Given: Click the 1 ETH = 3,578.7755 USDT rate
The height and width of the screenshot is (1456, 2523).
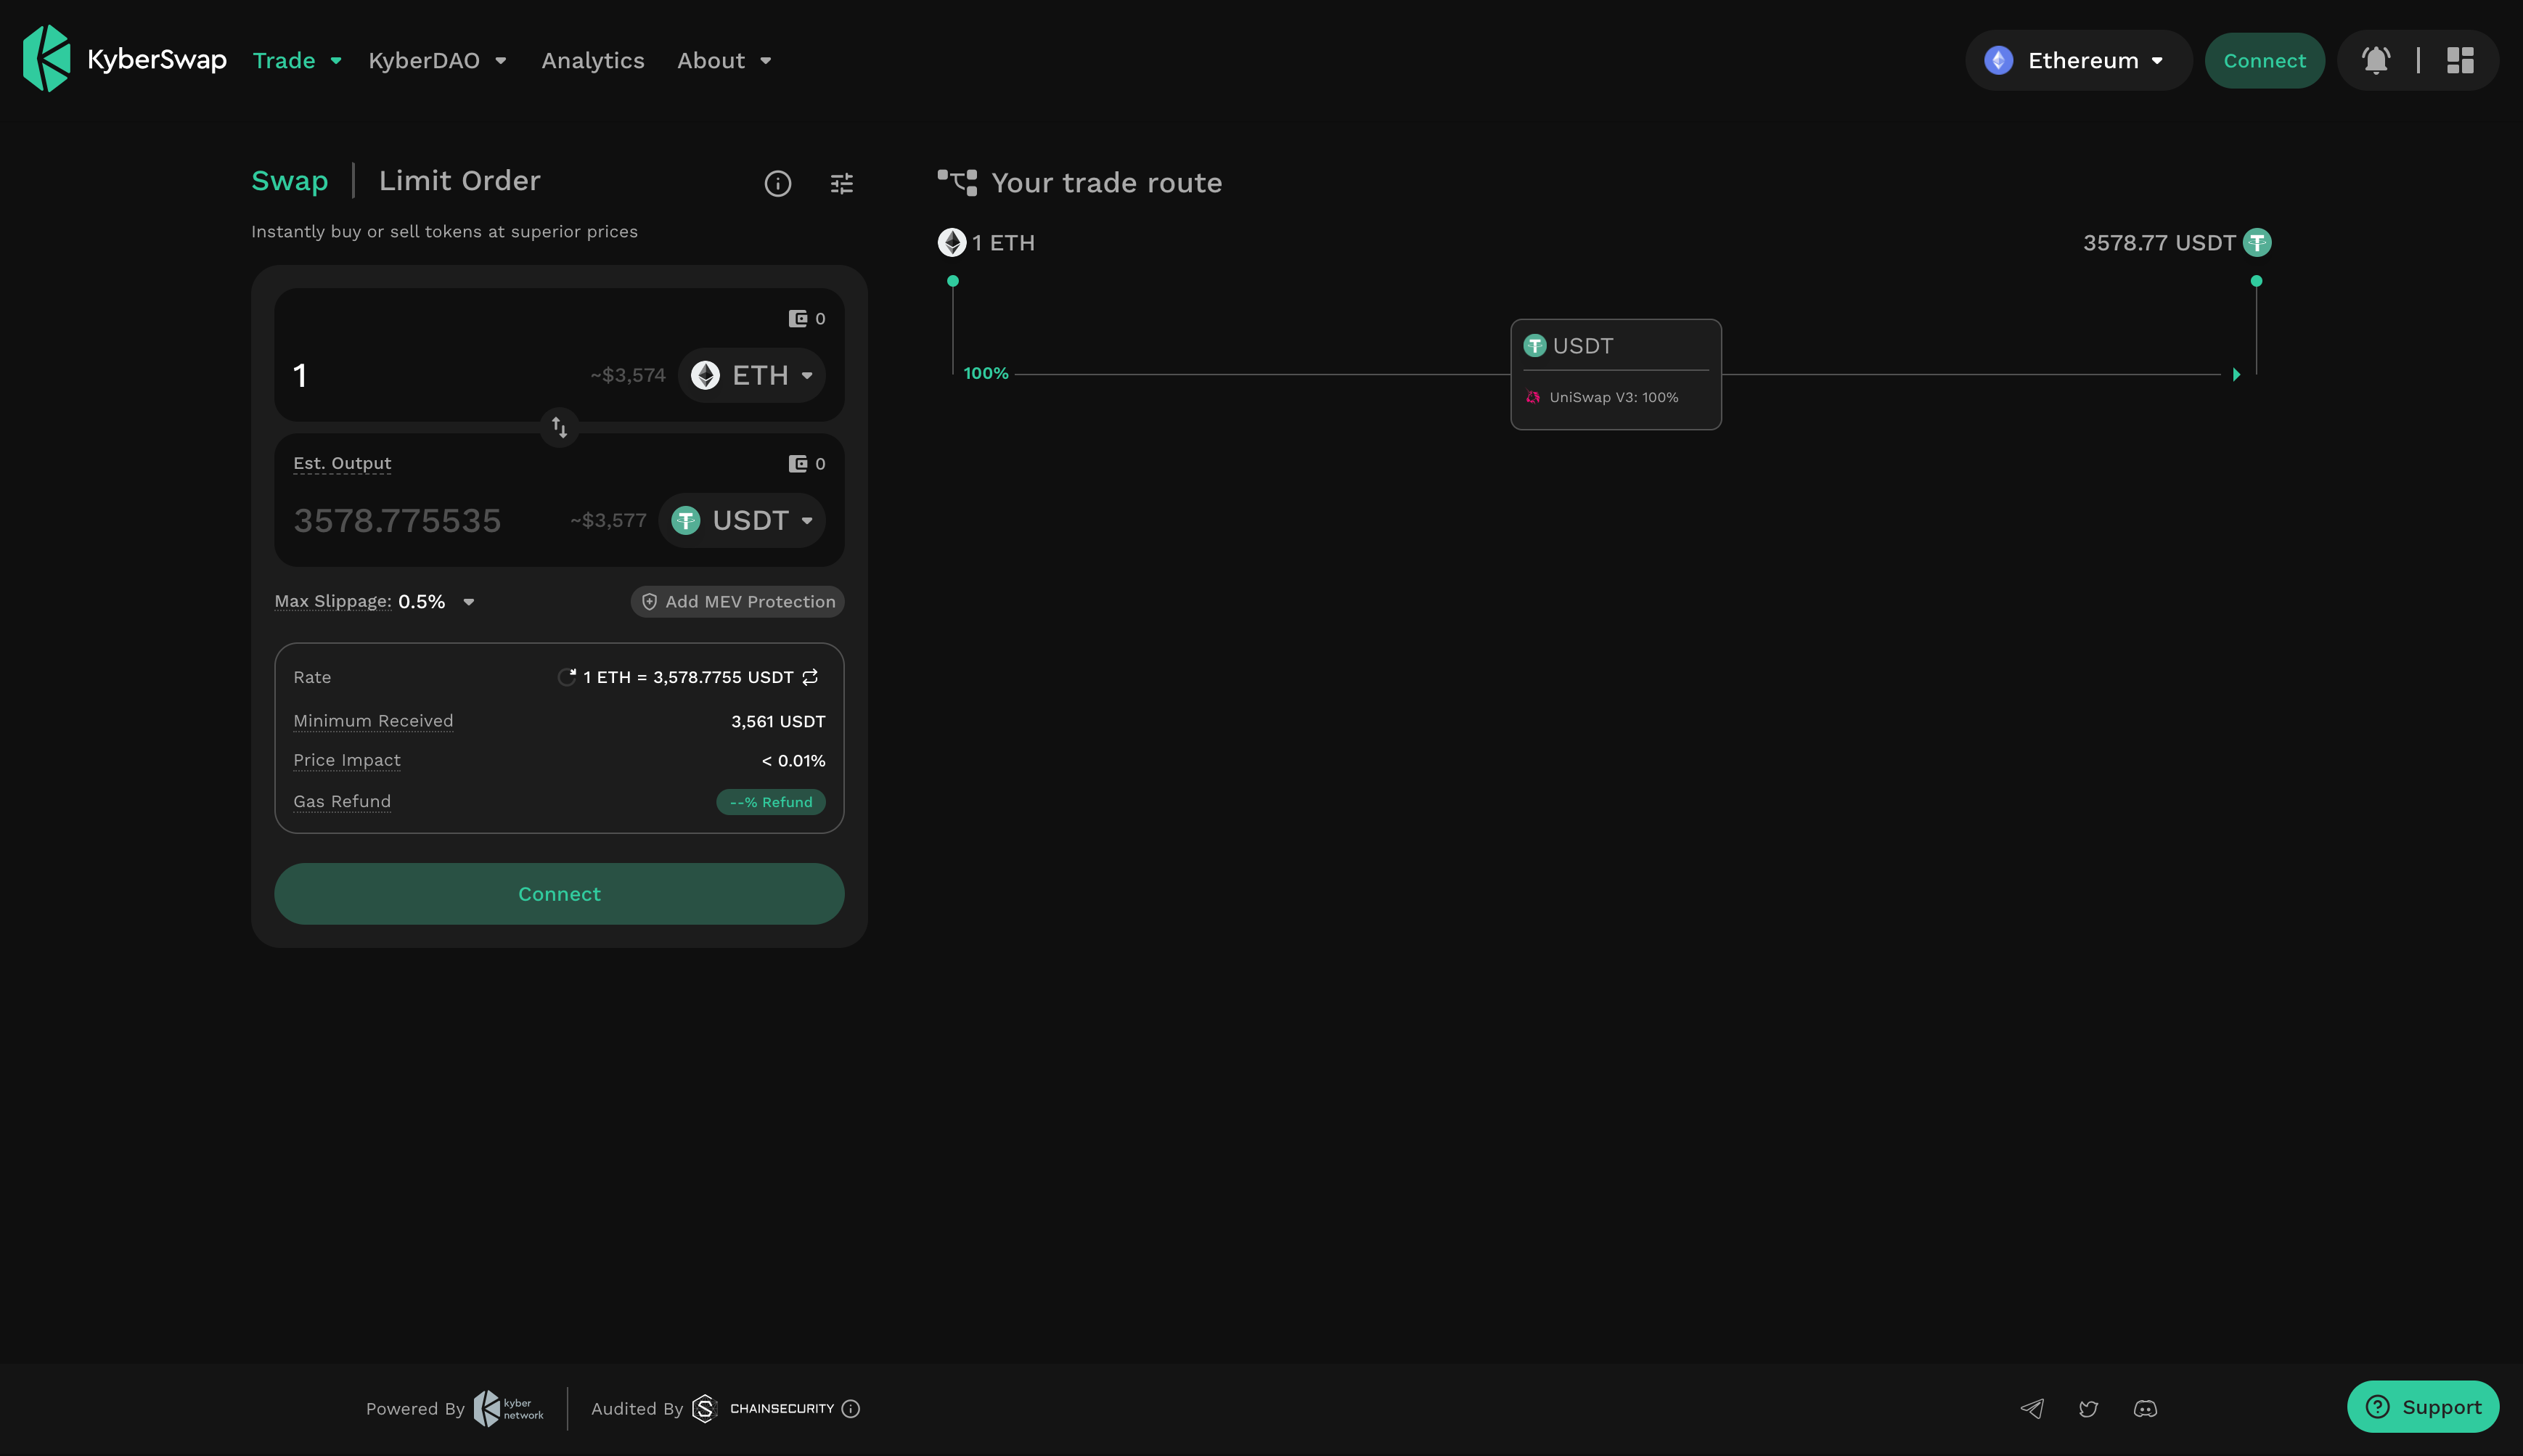Looking at the screenshot, I should click(x=688, y=677).
